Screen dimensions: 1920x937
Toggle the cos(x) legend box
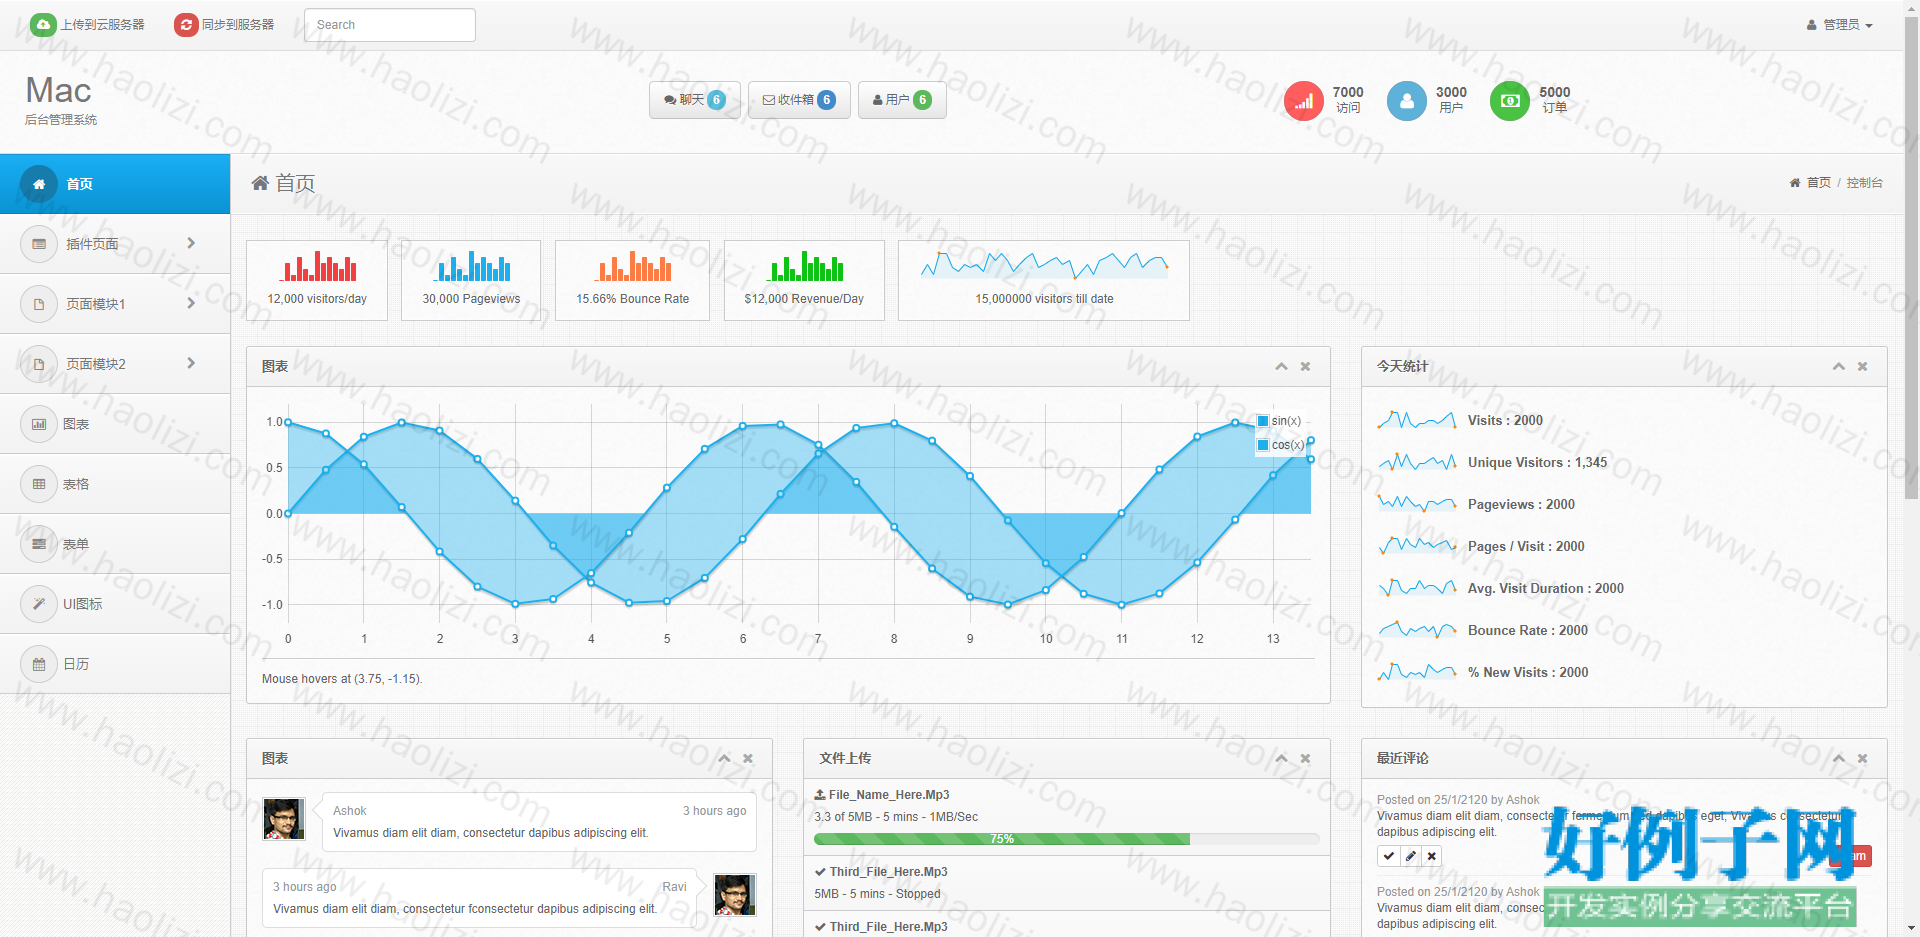coord(1263,445)
